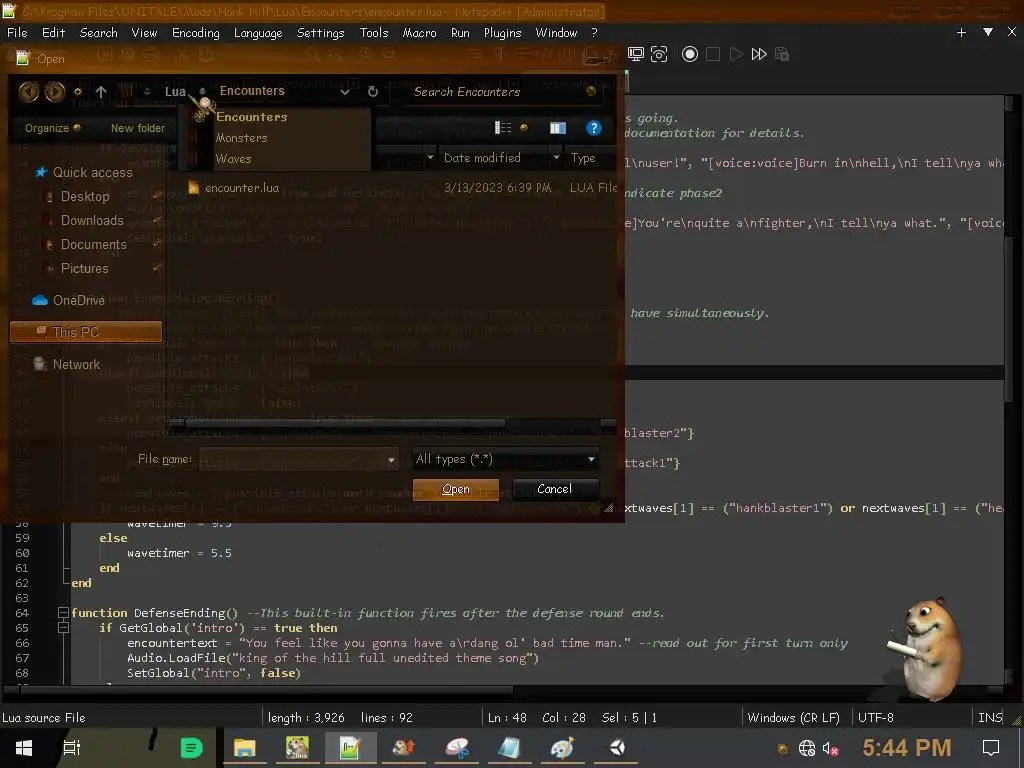Open the Paint palette app in taskbar
1024x768 pixels.
(562, 748)
